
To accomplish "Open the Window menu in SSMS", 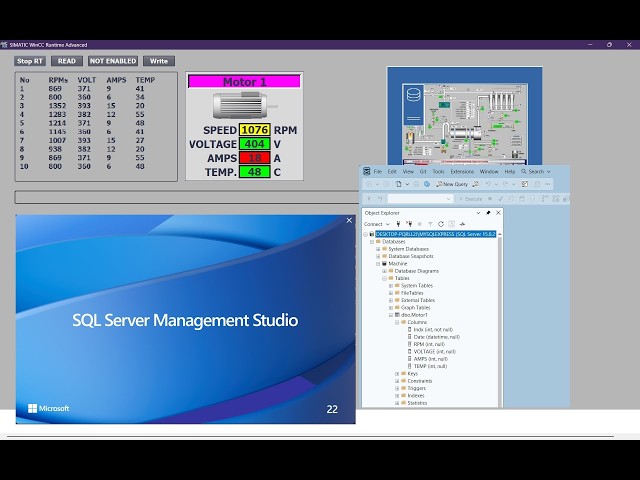I will pyautogui.click(x=489, y=172).
